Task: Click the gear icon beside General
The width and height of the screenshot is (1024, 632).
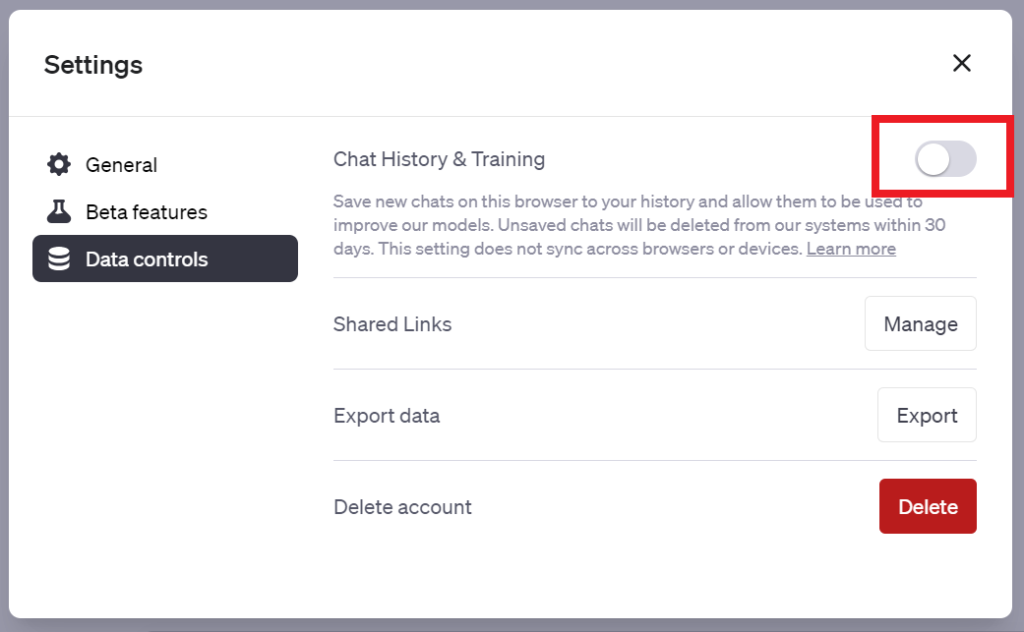Action: tap(59, 165)
